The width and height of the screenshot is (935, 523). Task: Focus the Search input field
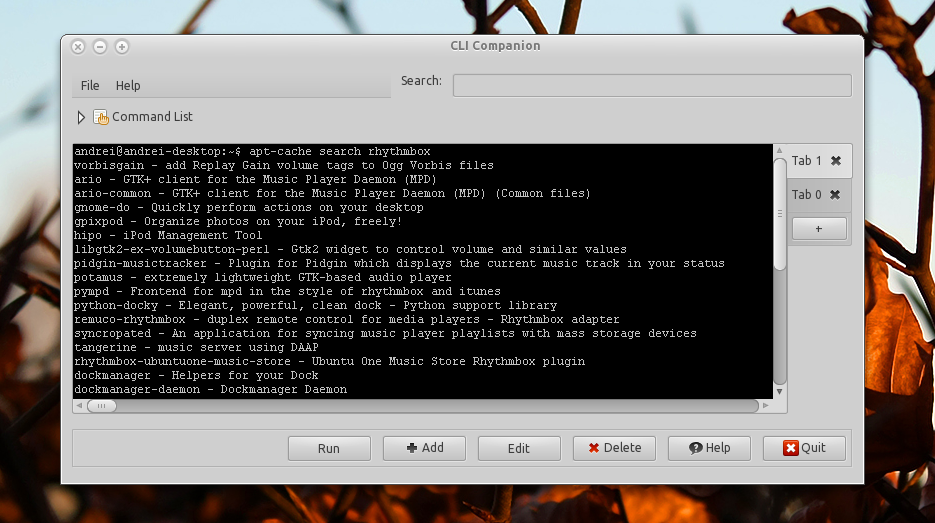pos(652,85)
